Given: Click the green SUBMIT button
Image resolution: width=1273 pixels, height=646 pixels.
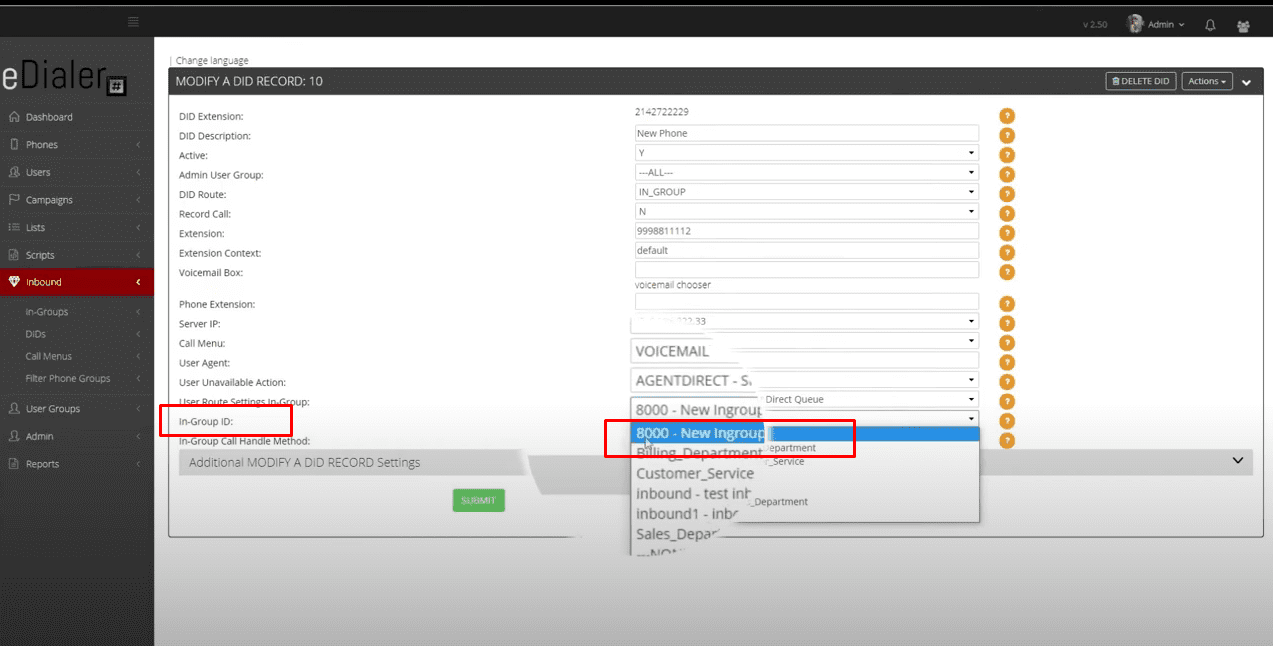Looking at the screenshot, I should coord(478,500).
